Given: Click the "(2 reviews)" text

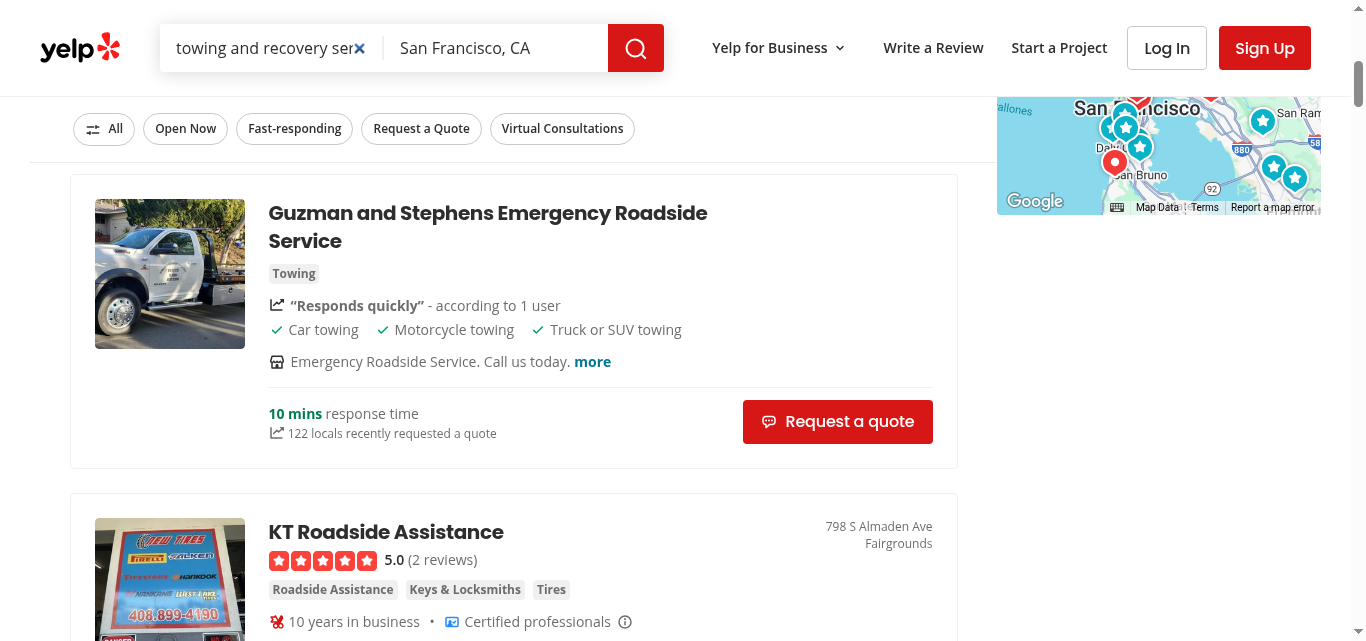Looking at the screenshot, I should (443, 560).
